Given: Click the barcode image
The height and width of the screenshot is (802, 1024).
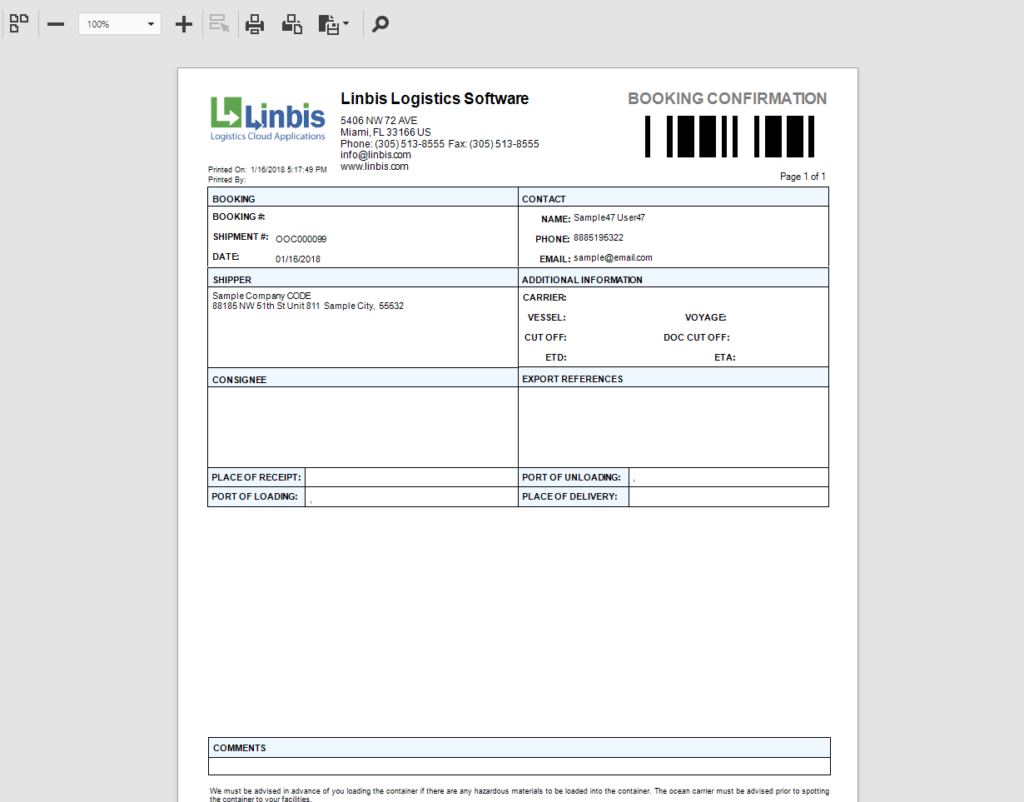Looking at the screenshot, I should [729, 136].
